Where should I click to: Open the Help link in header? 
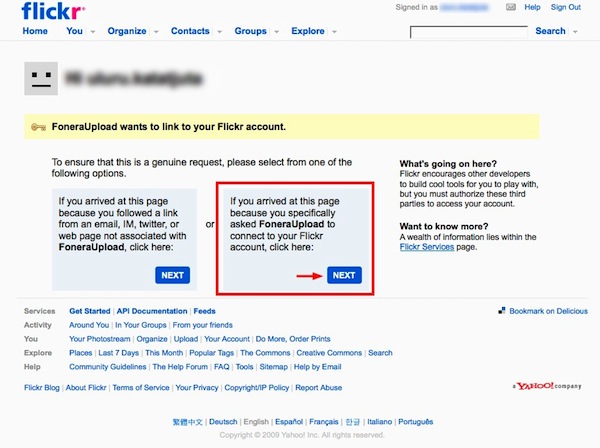tap(532, 7)
